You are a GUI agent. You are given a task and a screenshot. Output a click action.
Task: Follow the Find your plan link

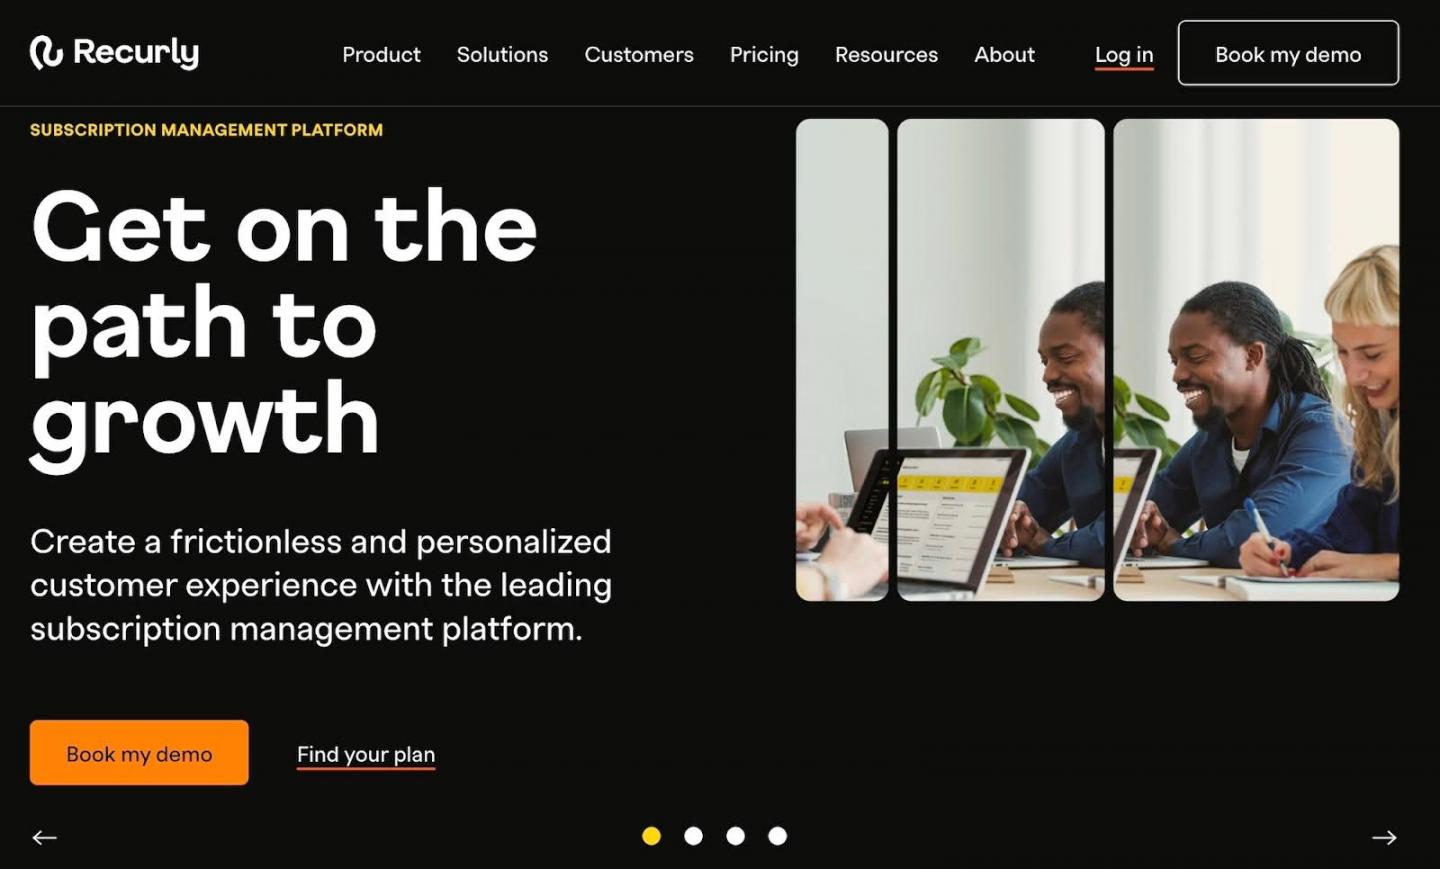[366, 755]
